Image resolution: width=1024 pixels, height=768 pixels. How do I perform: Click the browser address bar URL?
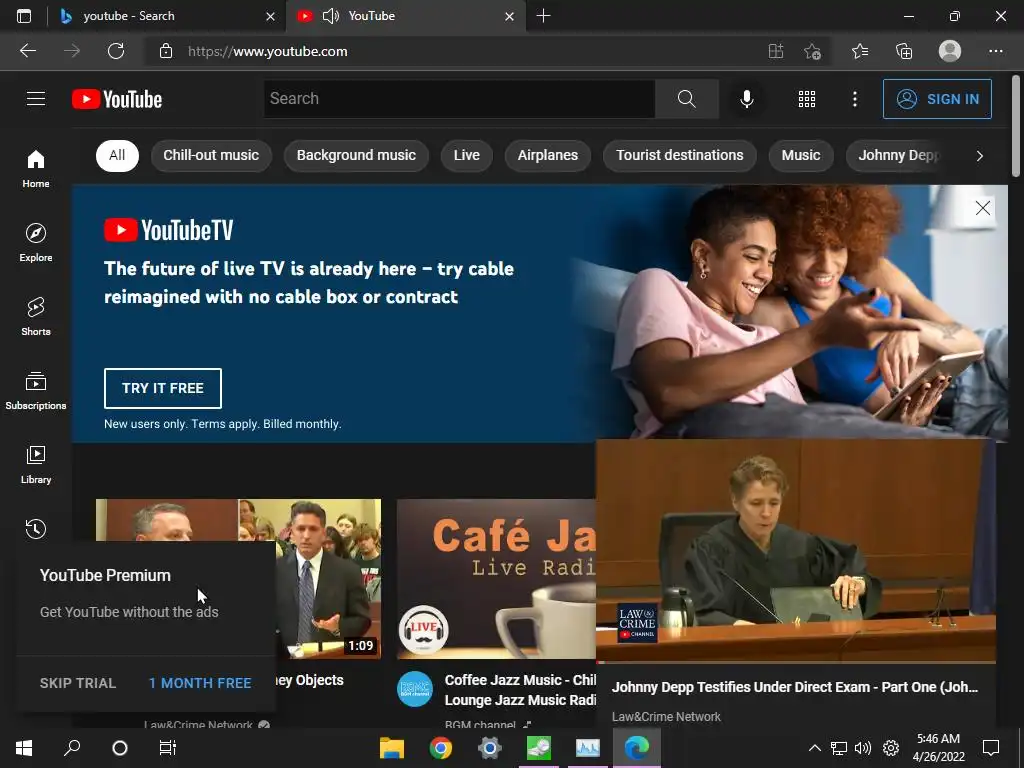pyautogui.click(x=268, y=51)
